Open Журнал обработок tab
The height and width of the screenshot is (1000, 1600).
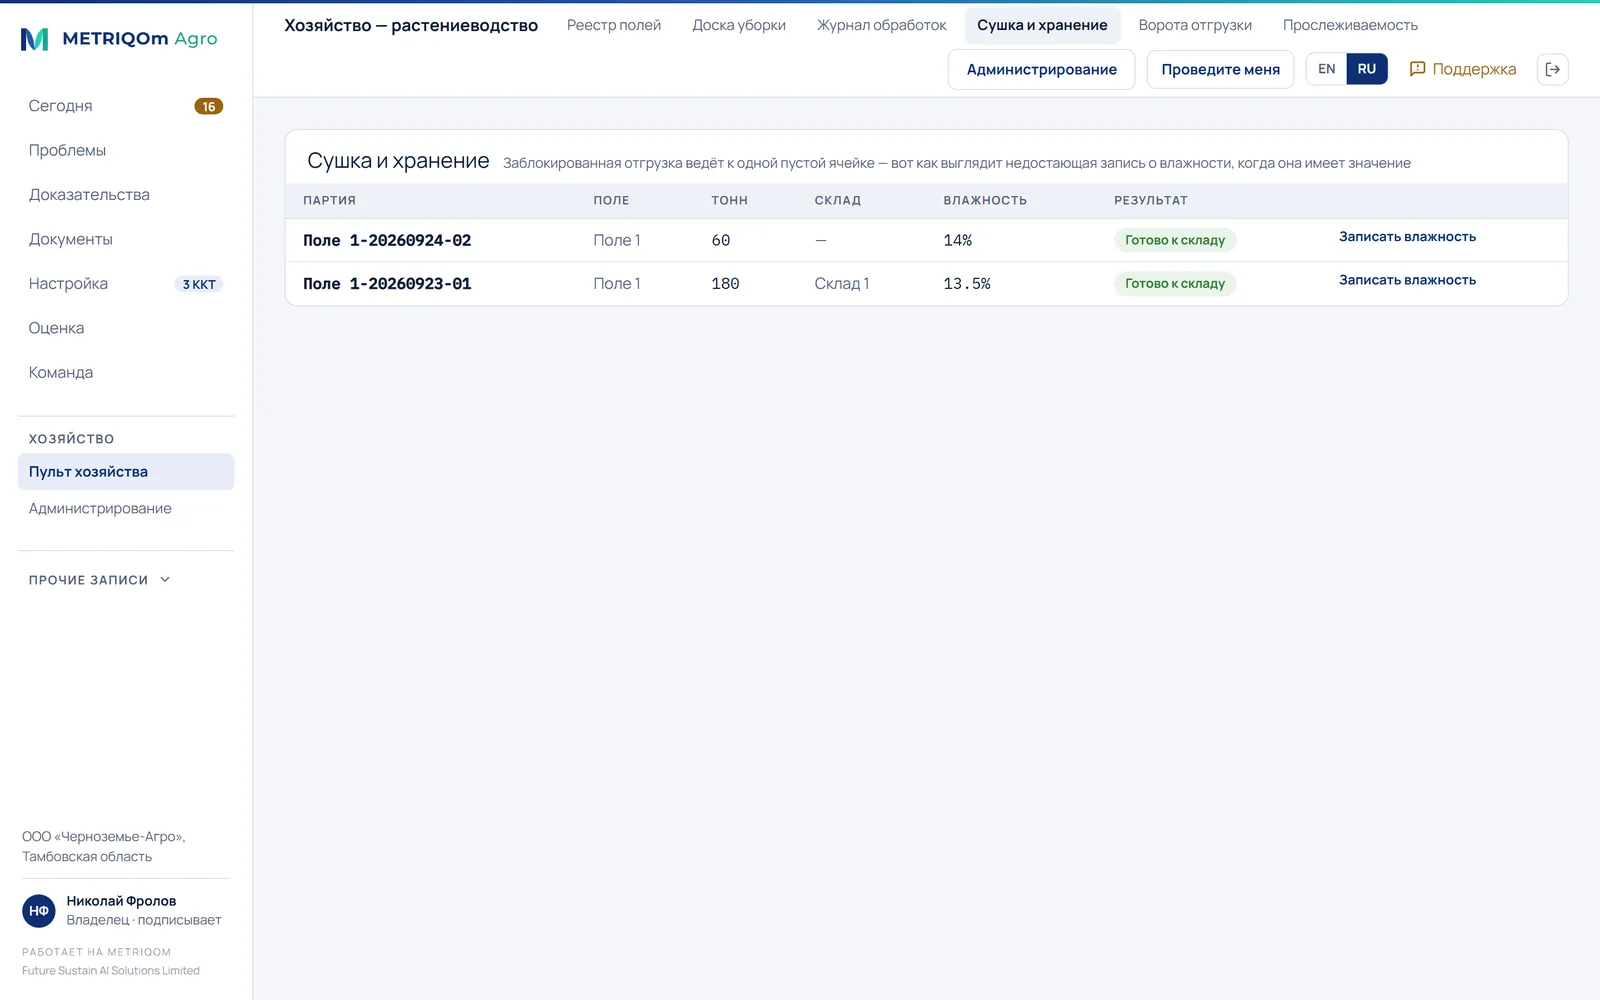[x=881, y=25]
